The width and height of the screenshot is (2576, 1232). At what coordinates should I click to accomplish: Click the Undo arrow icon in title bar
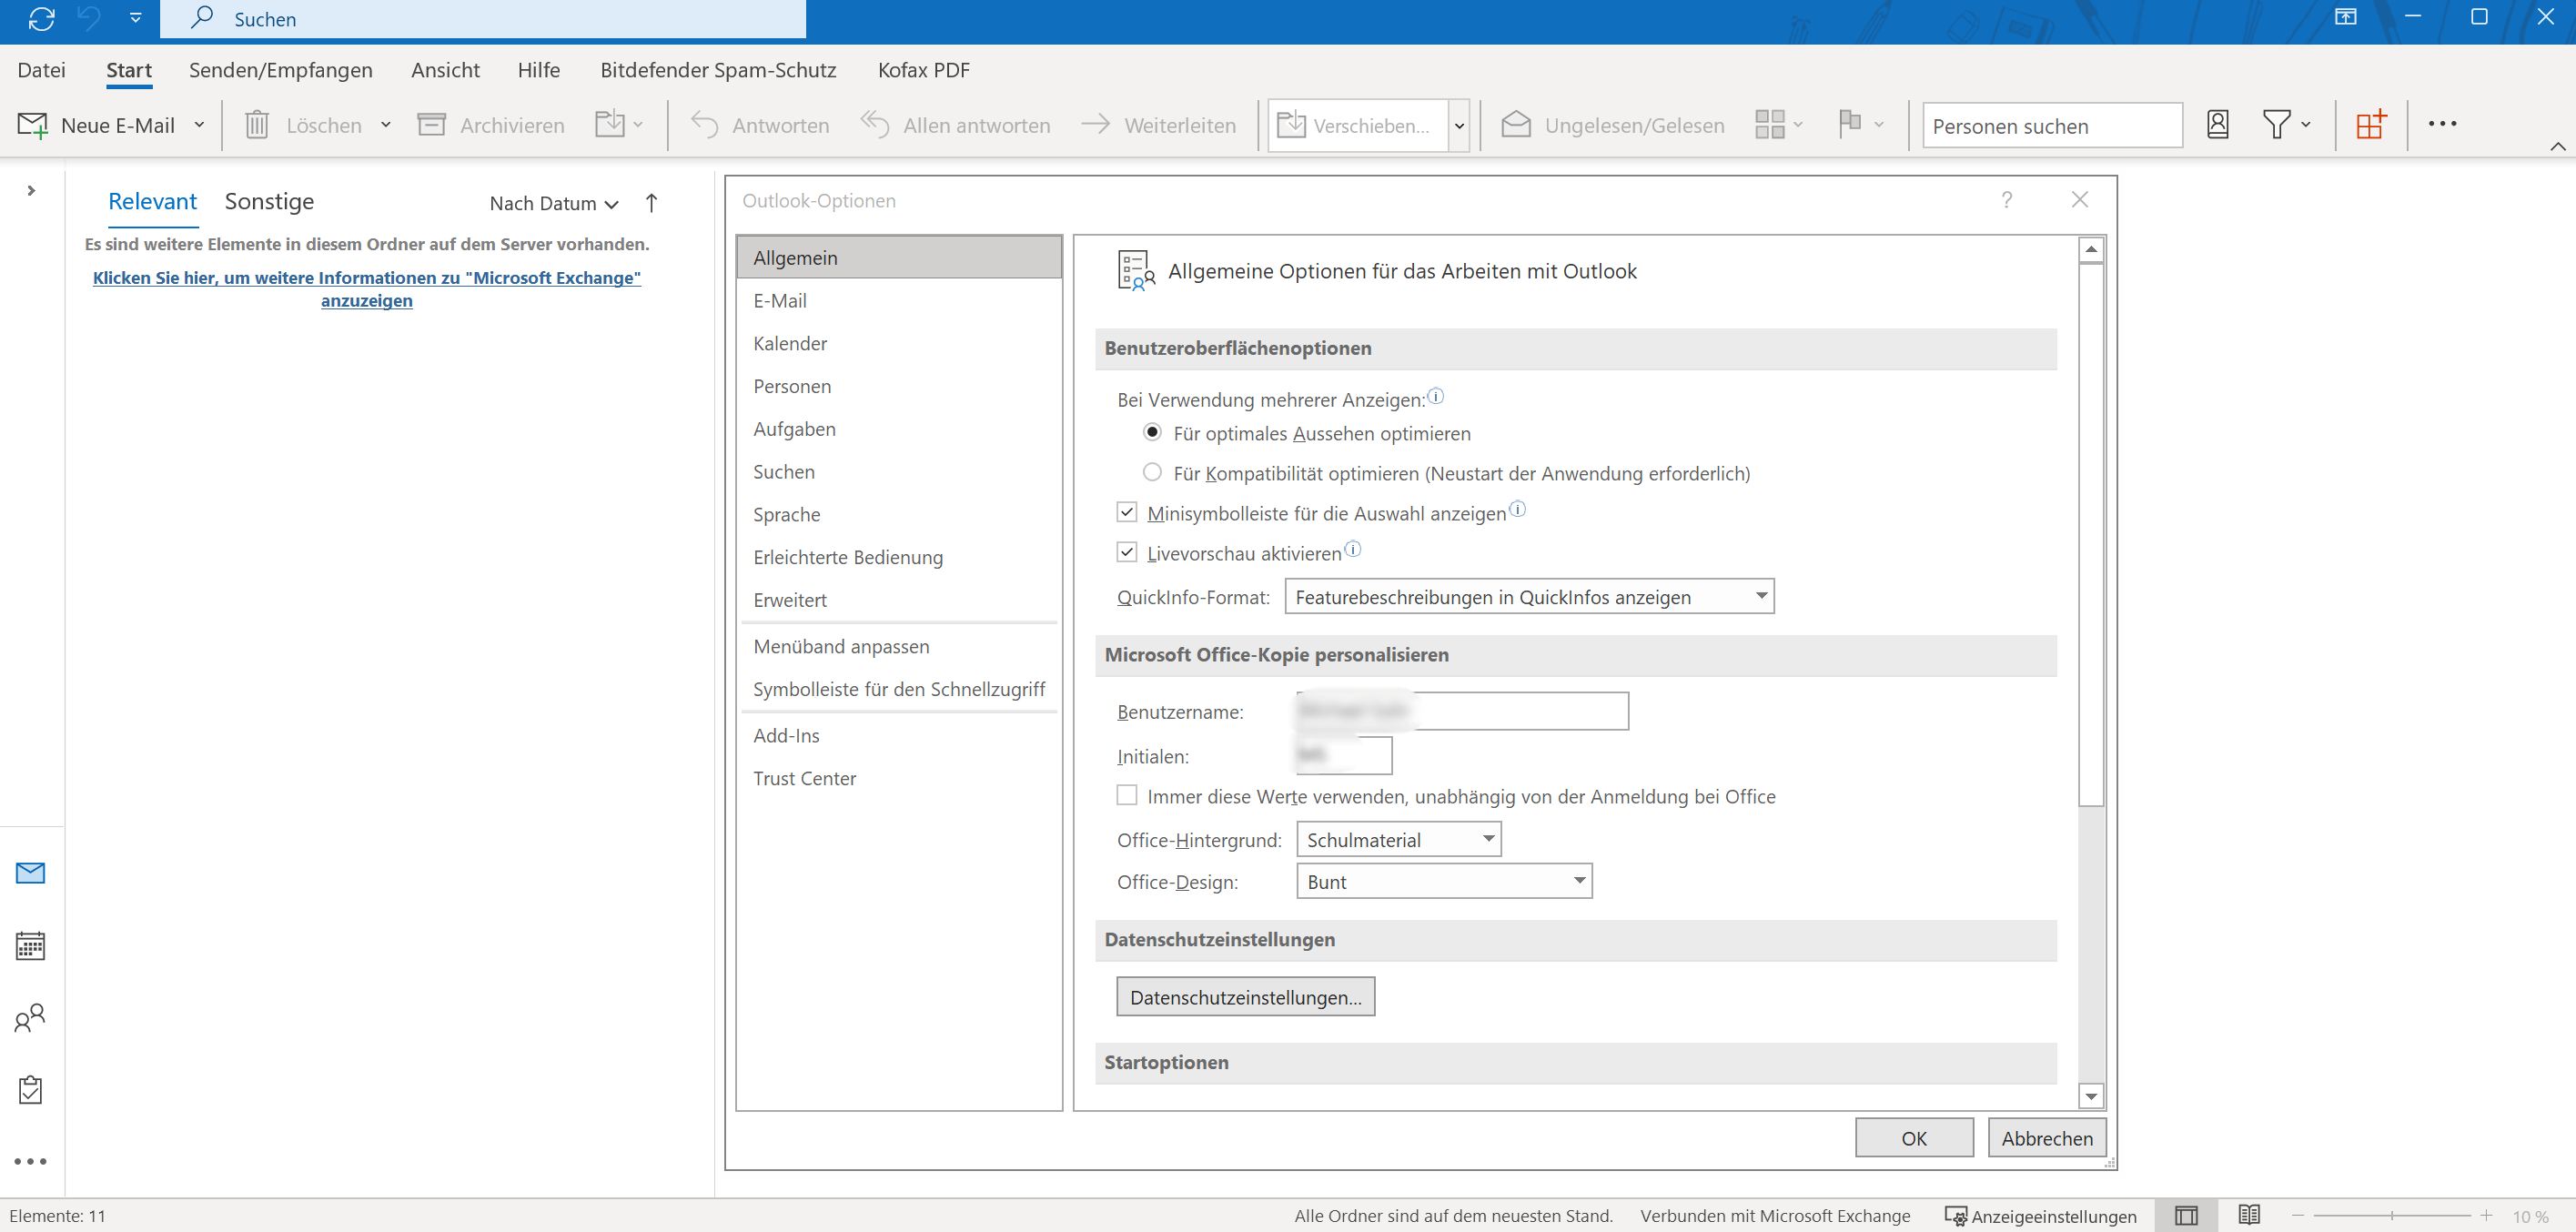[89, 18]
